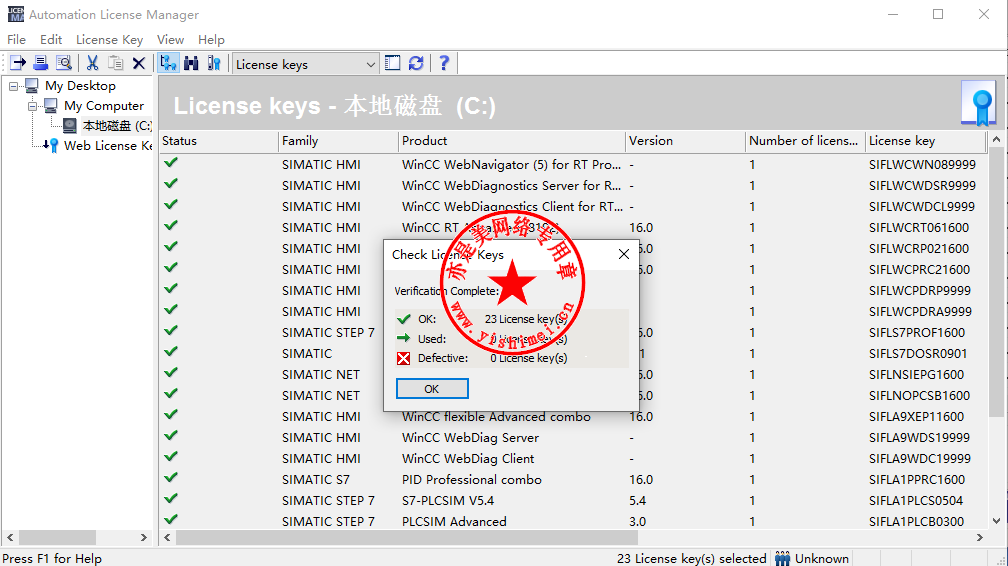This screenshot has width=1008, height=566.
Task: Click the users icon in status bar
Action: point(782,558)
